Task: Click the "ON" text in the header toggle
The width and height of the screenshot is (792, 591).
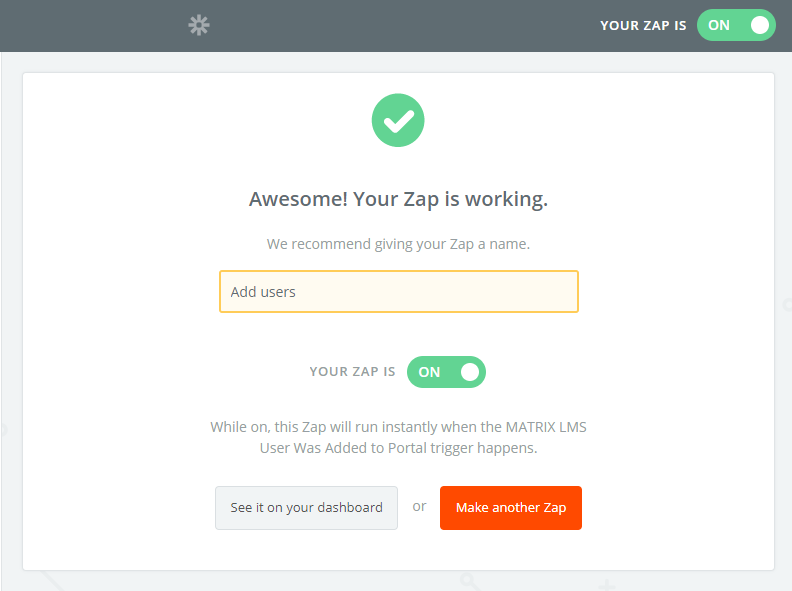Action: tap(719, 26)
